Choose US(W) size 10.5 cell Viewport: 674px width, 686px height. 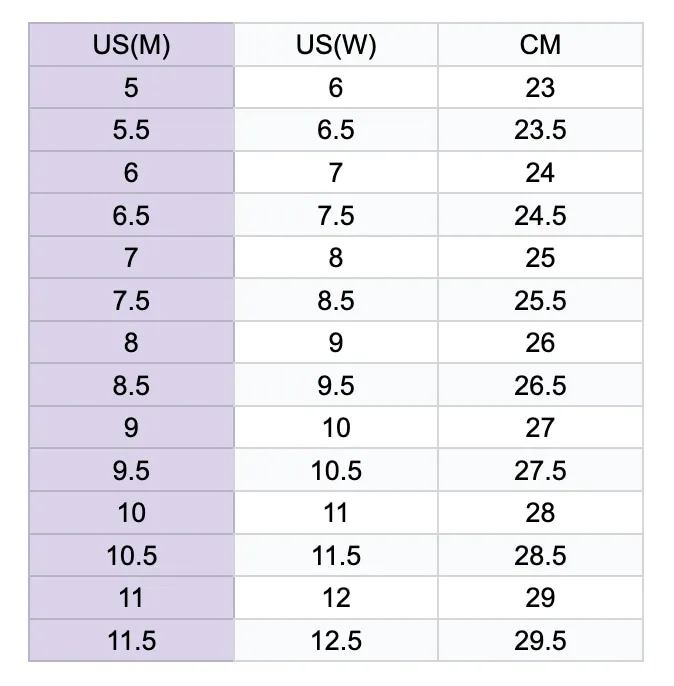(336, 470)
